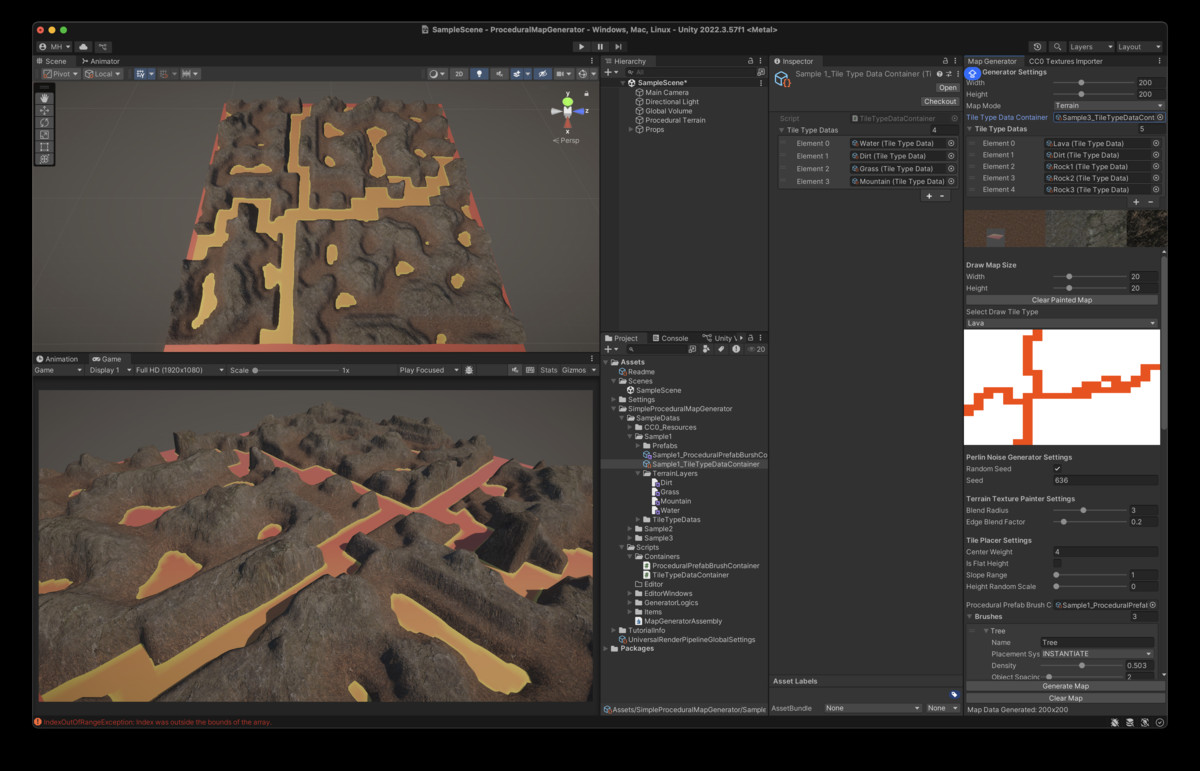Screen dimensions: 1200x771
Task: Click the Clear Painted Map button
Action: tap(1062, 300)
